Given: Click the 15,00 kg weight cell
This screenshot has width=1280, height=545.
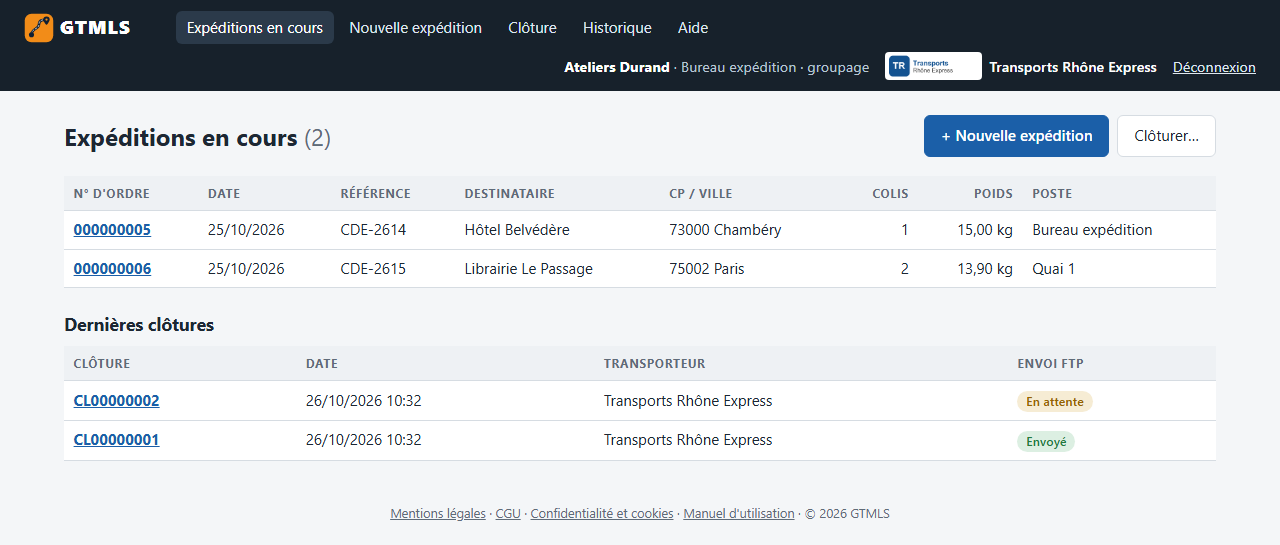Looking at the screenshot, I should 985,230.
